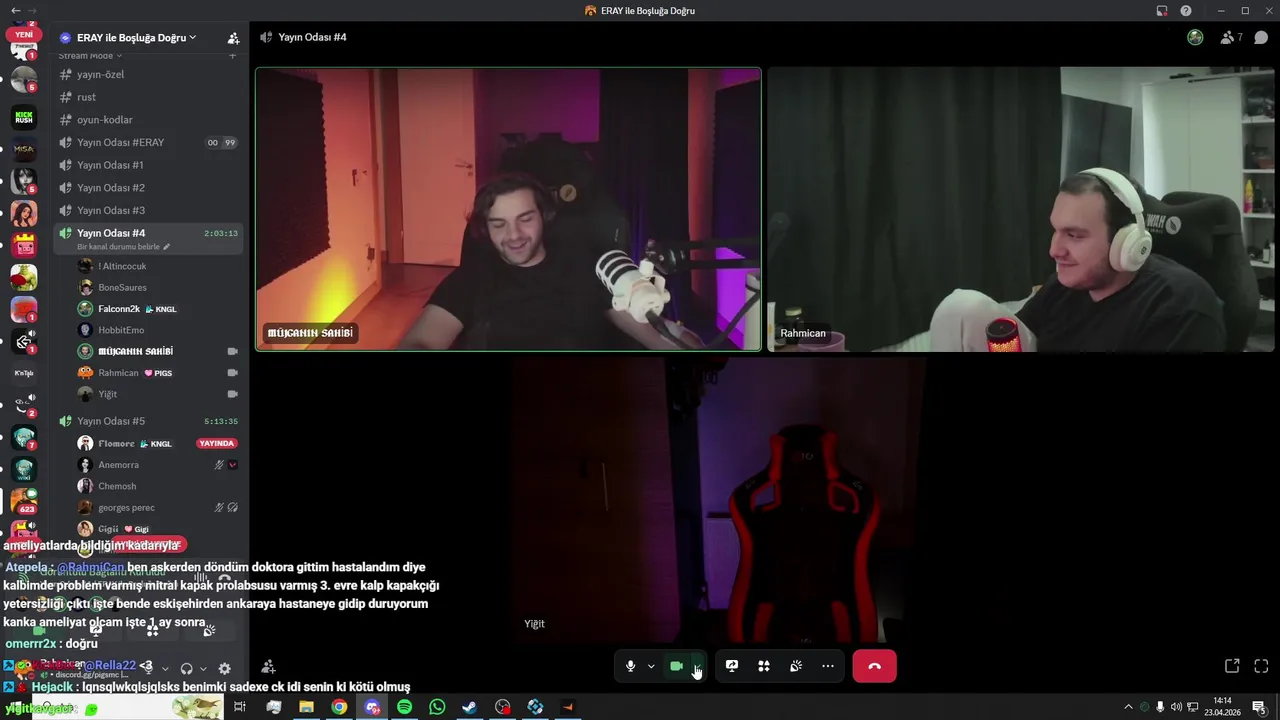The image size is (1280, 720).
Task: Open Spotify from the taskbar
Action: pos(404,707)
